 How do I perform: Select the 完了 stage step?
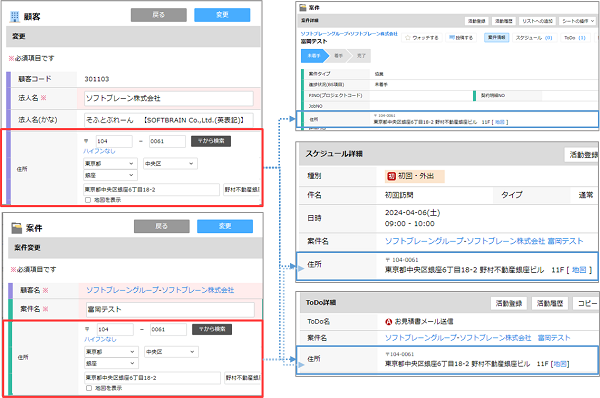(x=360, y=56)
